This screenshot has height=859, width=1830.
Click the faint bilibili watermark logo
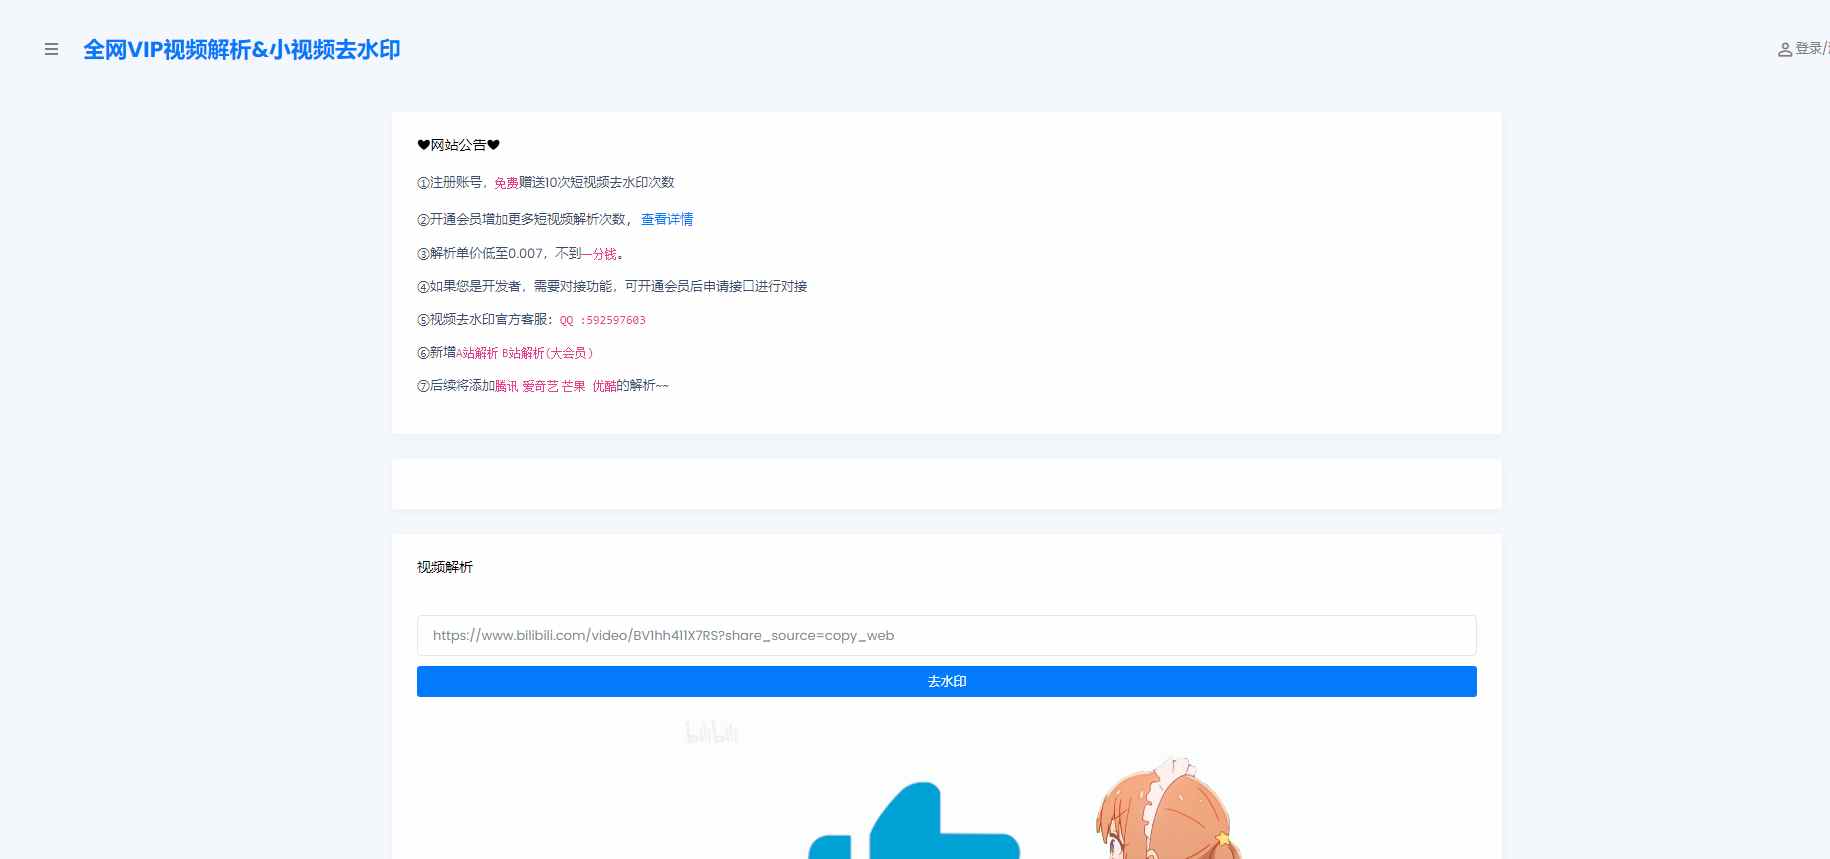[x=711, y=734]
